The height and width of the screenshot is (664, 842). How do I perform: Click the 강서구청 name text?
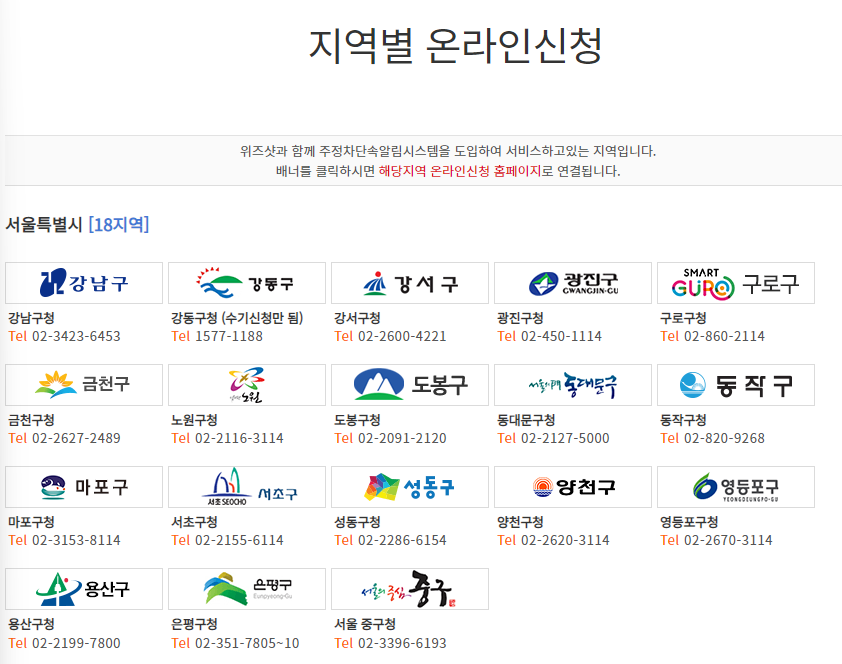click(357, 318)
